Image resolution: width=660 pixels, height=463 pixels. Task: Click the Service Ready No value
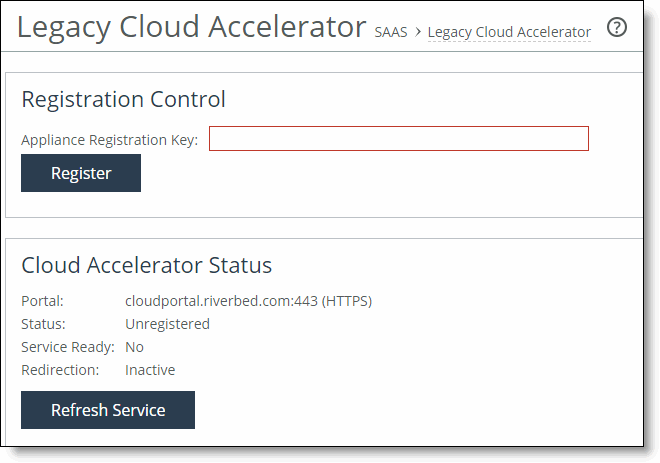(134, 347)
